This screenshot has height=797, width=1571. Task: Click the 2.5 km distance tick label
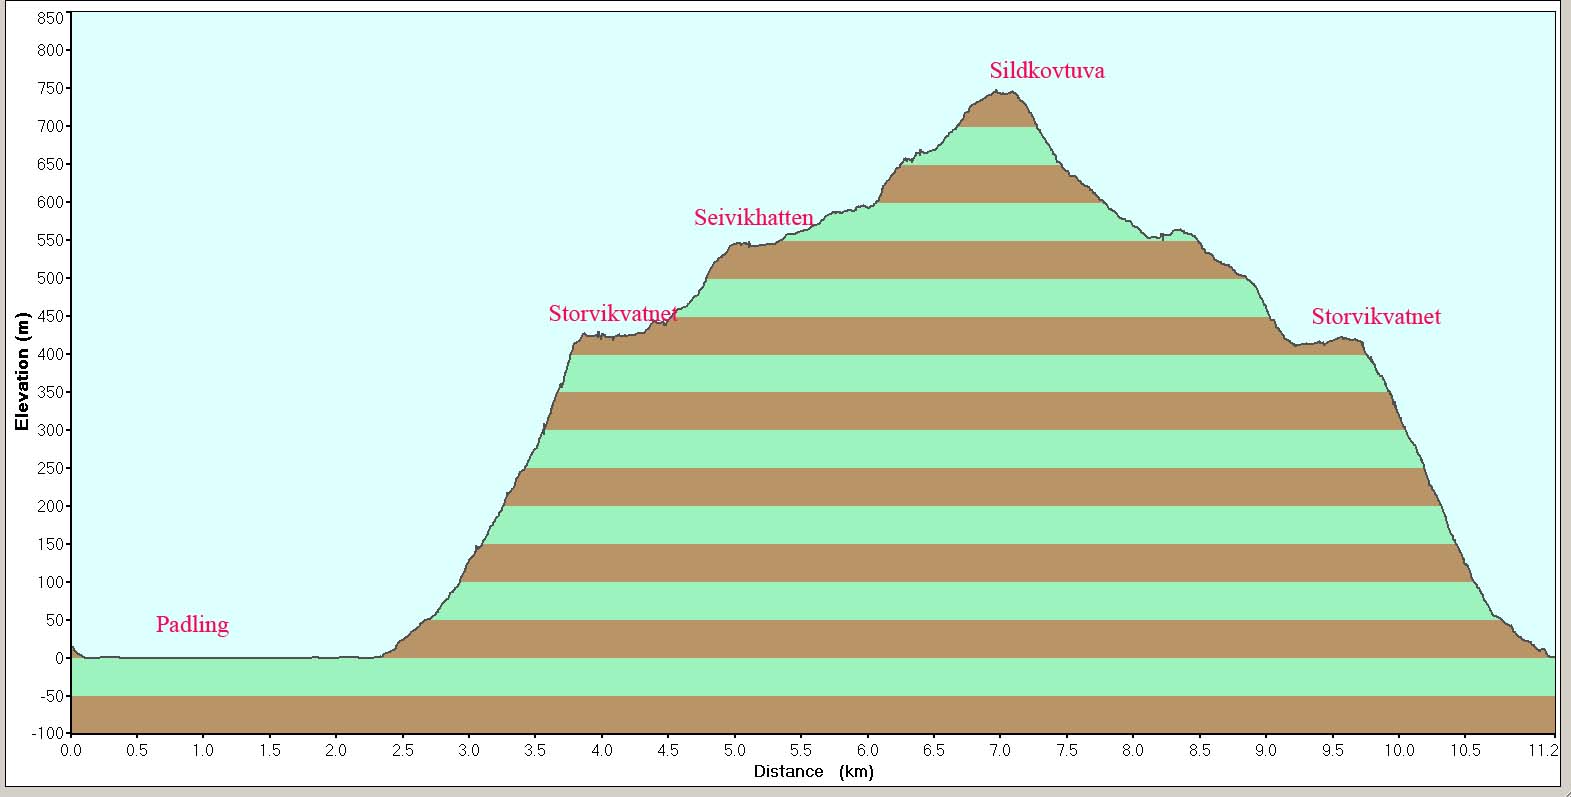click(x=402, y=750)
